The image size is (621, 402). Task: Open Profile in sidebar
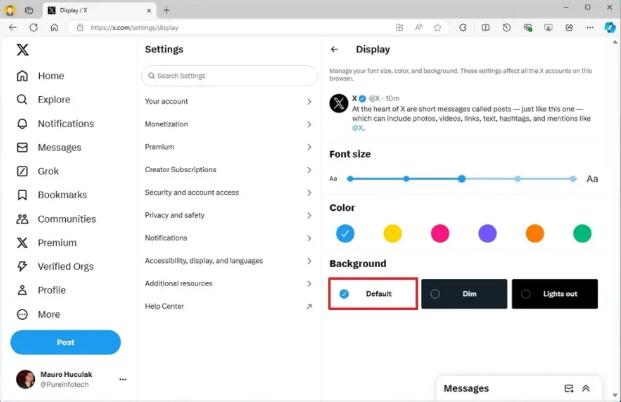[41, 290]
